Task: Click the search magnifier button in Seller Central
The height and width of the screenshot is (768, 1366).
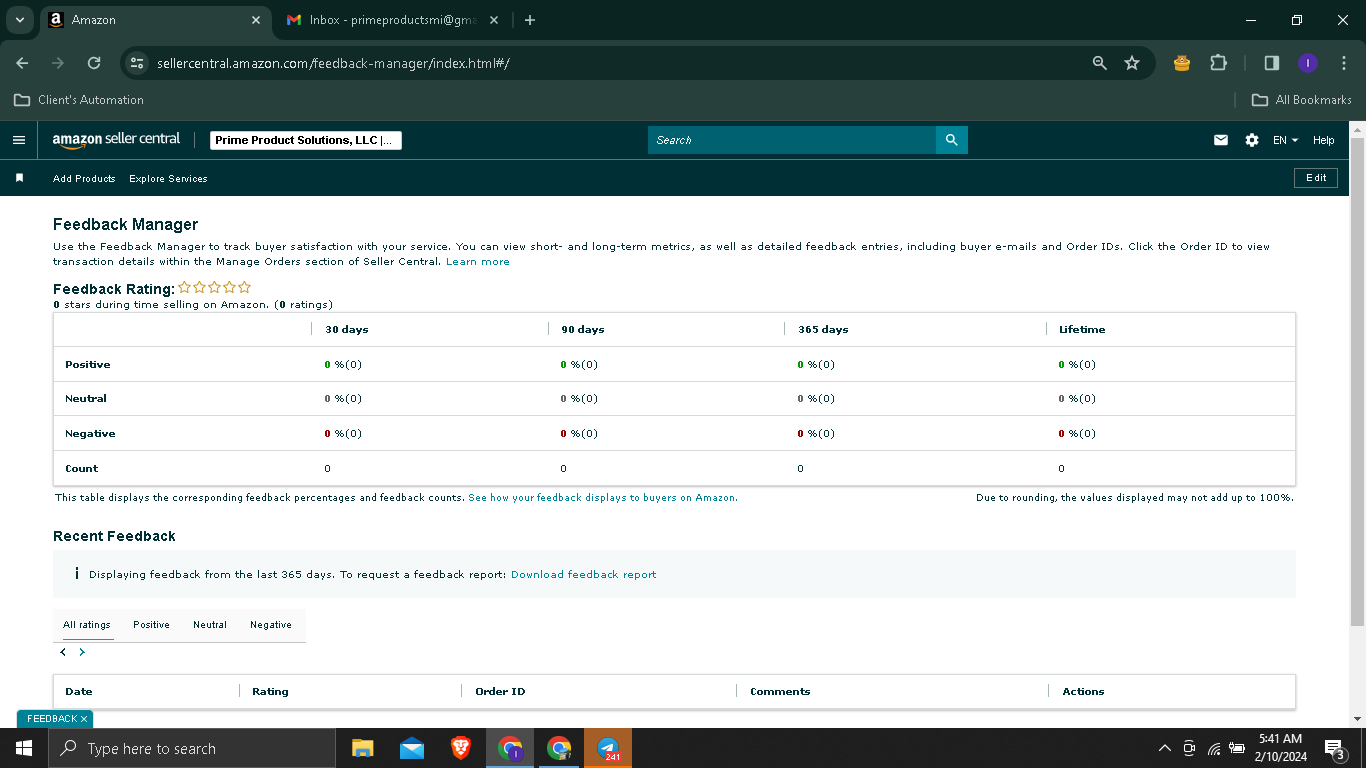Action: point(951,140)
